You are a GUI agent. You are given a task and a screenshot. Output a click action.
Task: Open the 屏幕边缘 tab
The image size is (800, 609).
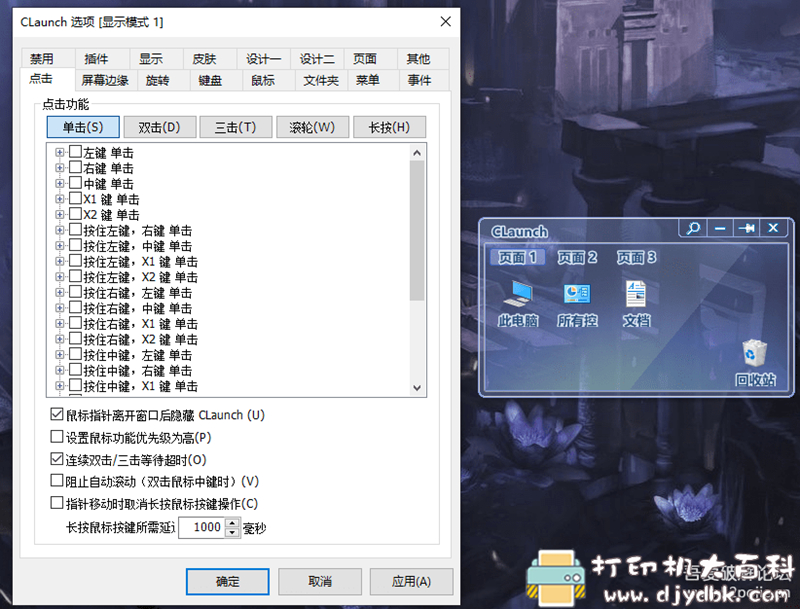point(105,80)
